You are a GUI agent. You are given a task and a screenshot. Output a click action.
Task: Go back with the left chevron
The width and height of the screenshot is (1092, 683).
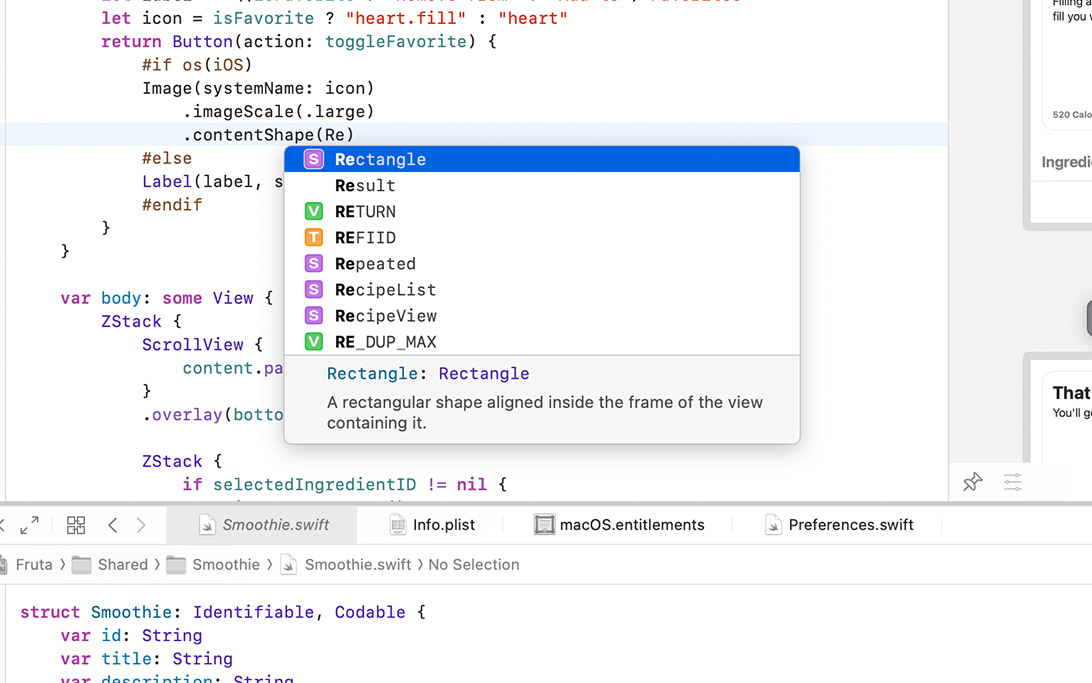113,525
